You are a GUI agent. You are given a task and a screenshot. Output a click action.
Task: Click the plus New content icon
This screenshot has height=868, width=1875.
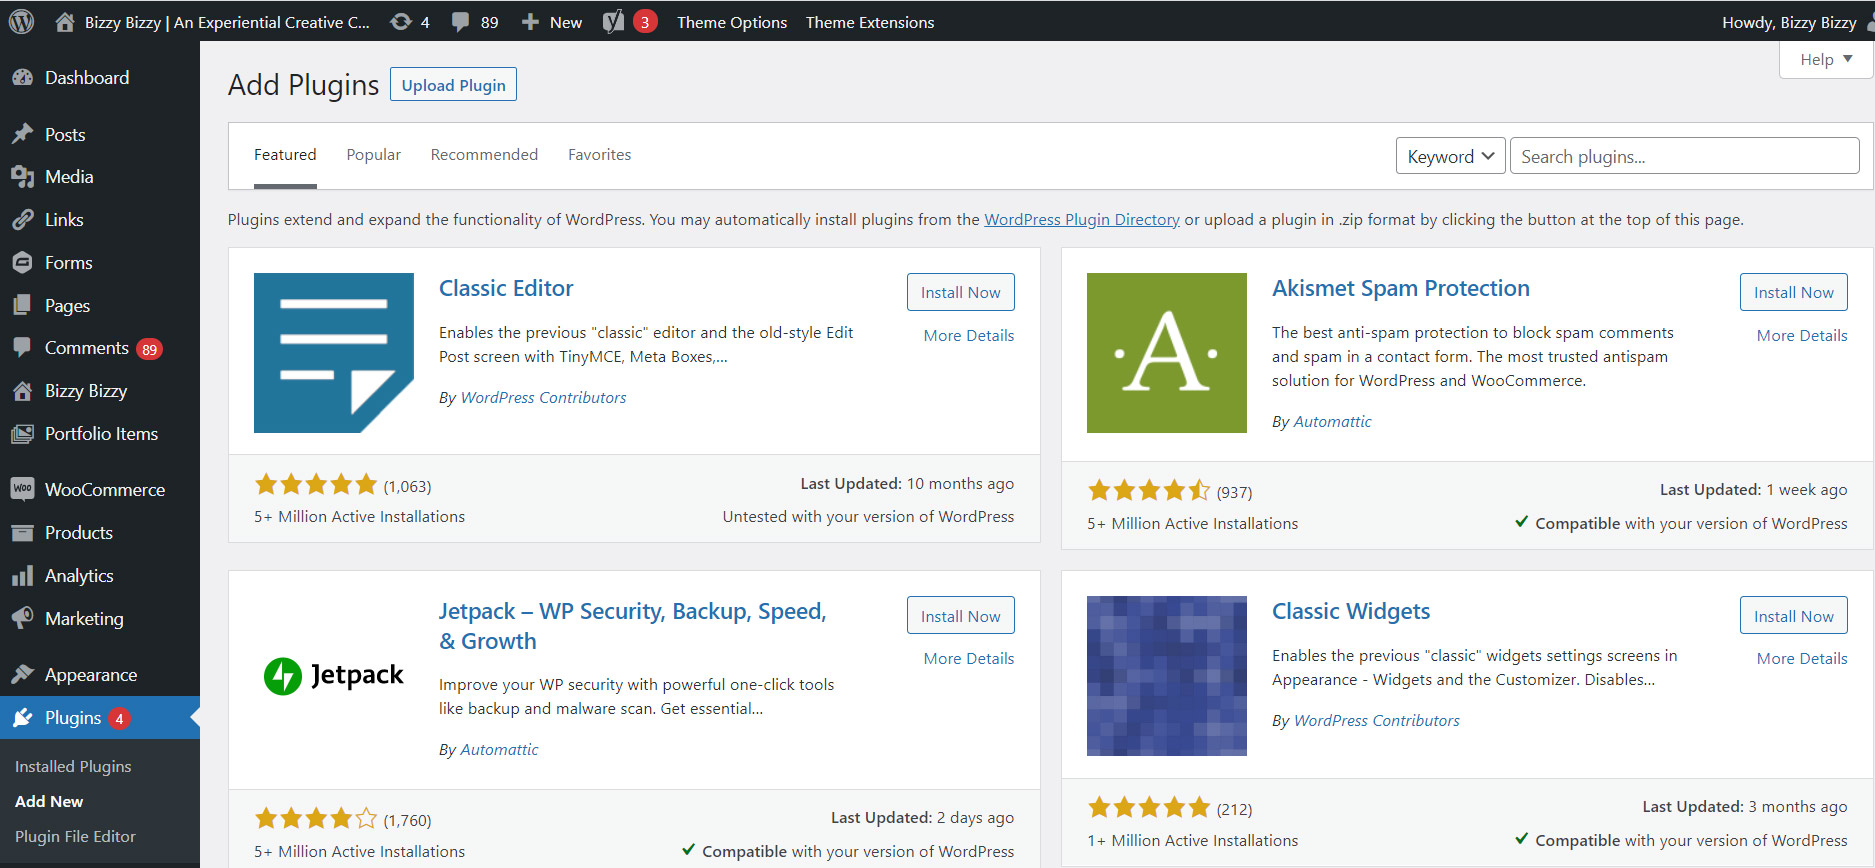coord(530,22)
